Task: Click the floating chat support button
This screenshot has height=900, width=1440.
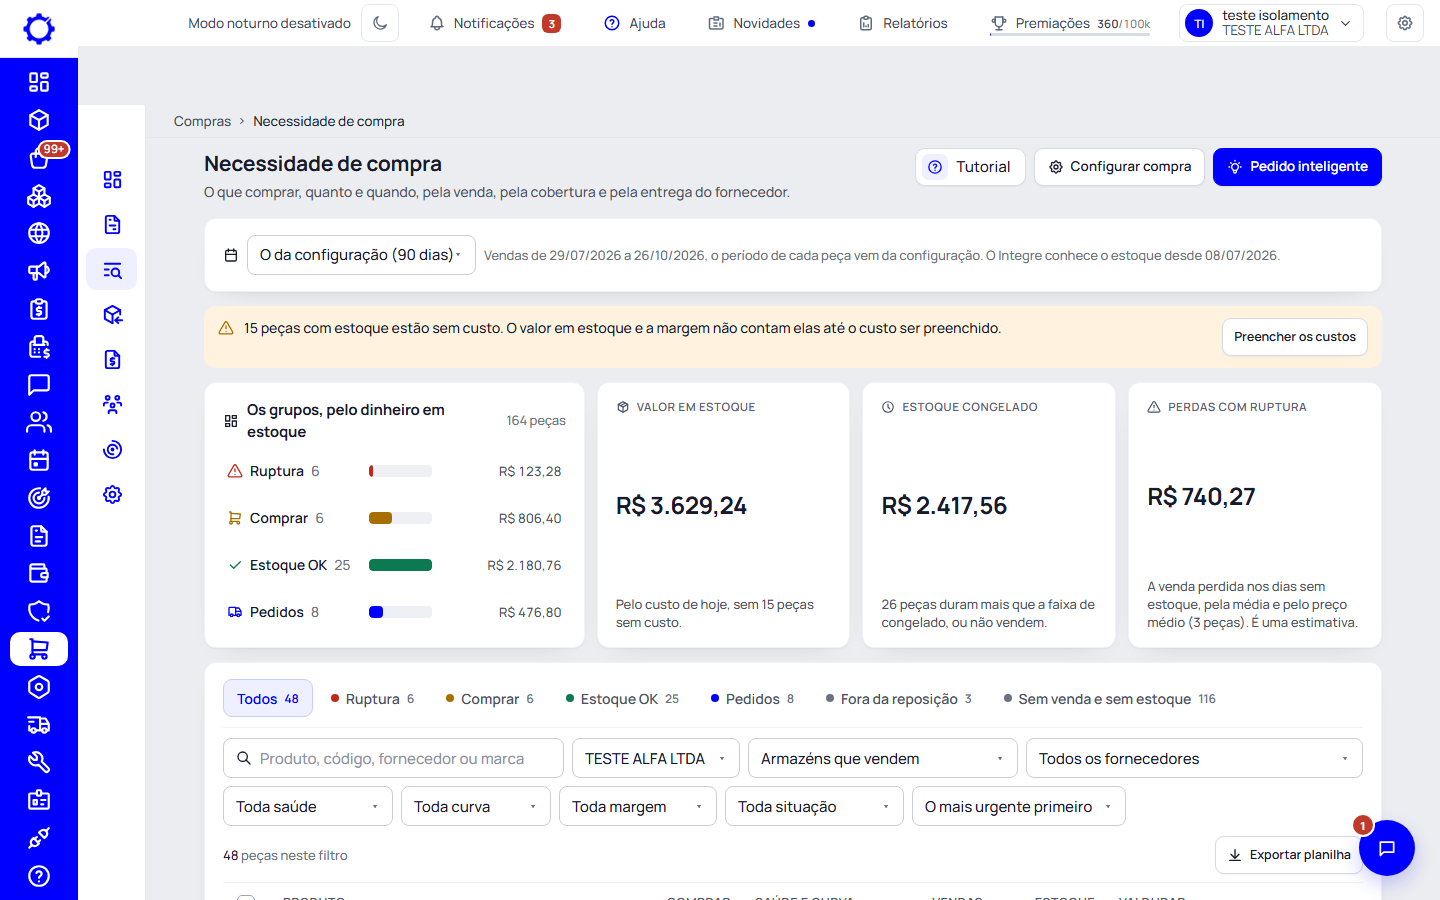Action: 1387,848
